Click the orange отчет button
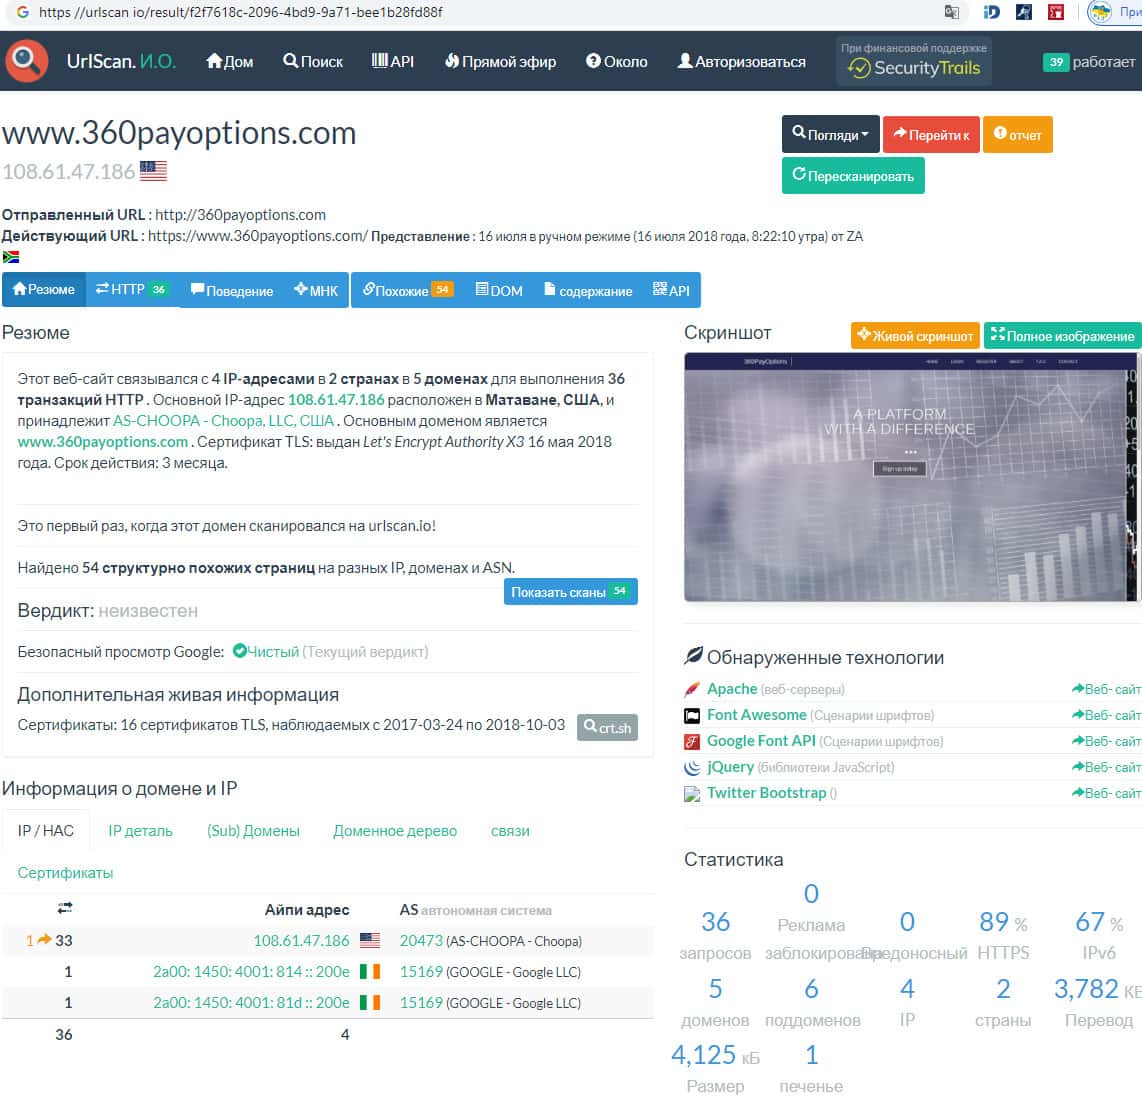The image size is (1142, 1103). [1017, 134]
